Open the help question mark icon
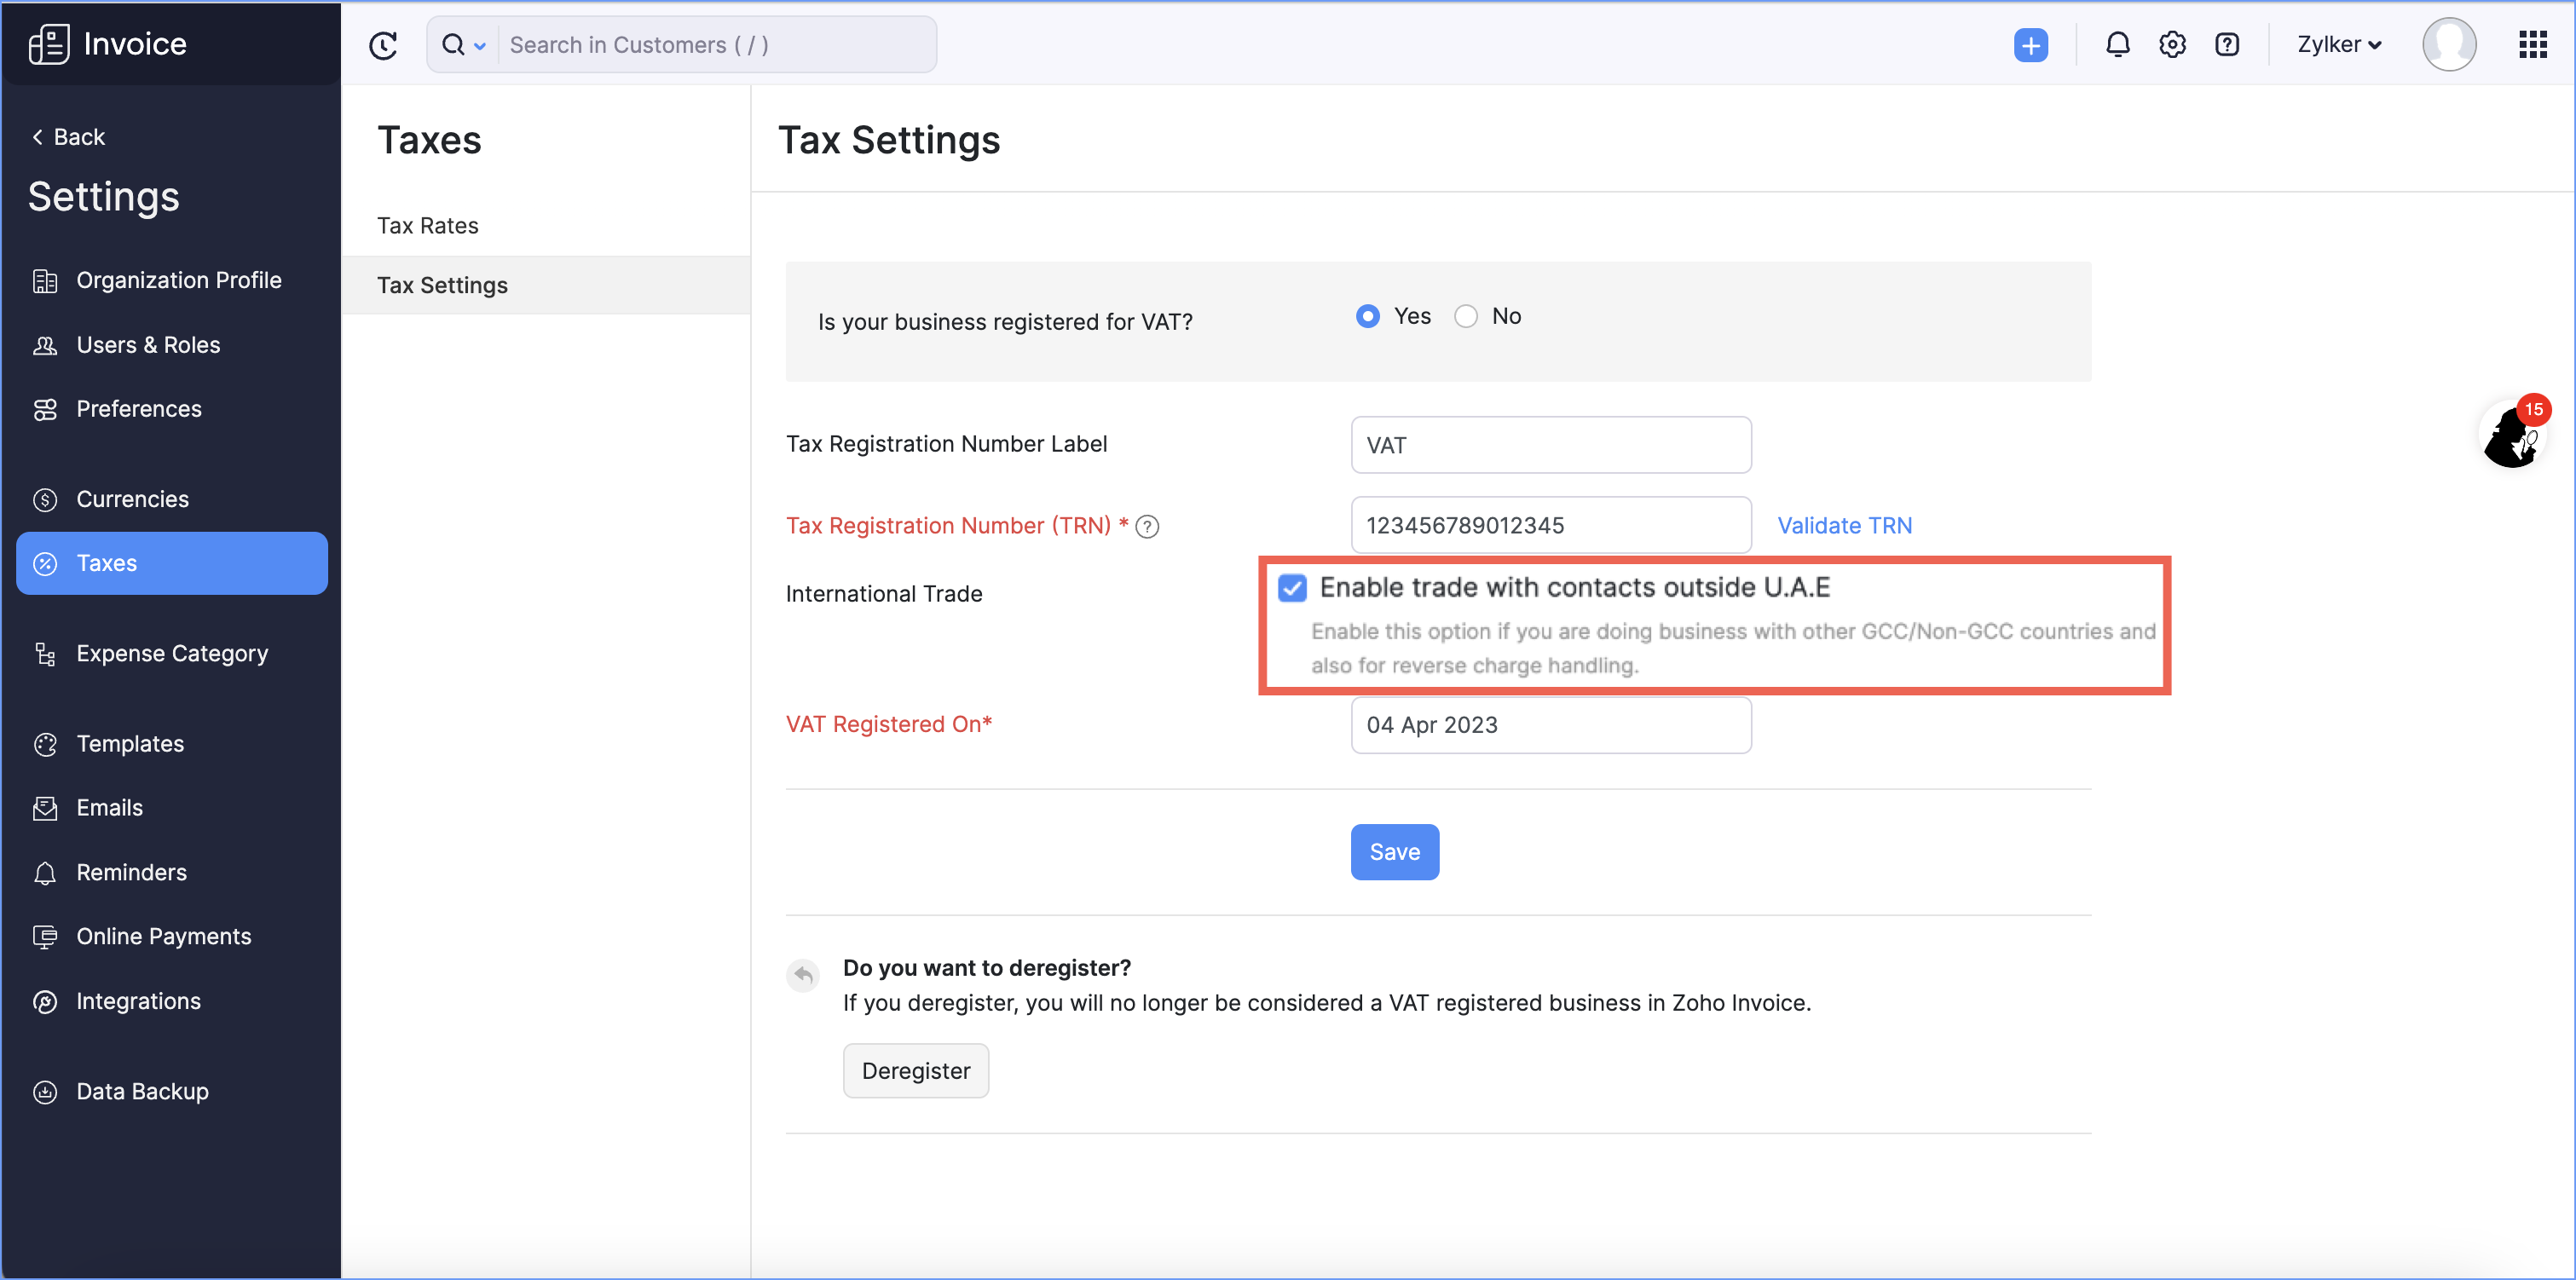The image size is (2576, 1280). pyautogui.click(x=2227, y=45)
